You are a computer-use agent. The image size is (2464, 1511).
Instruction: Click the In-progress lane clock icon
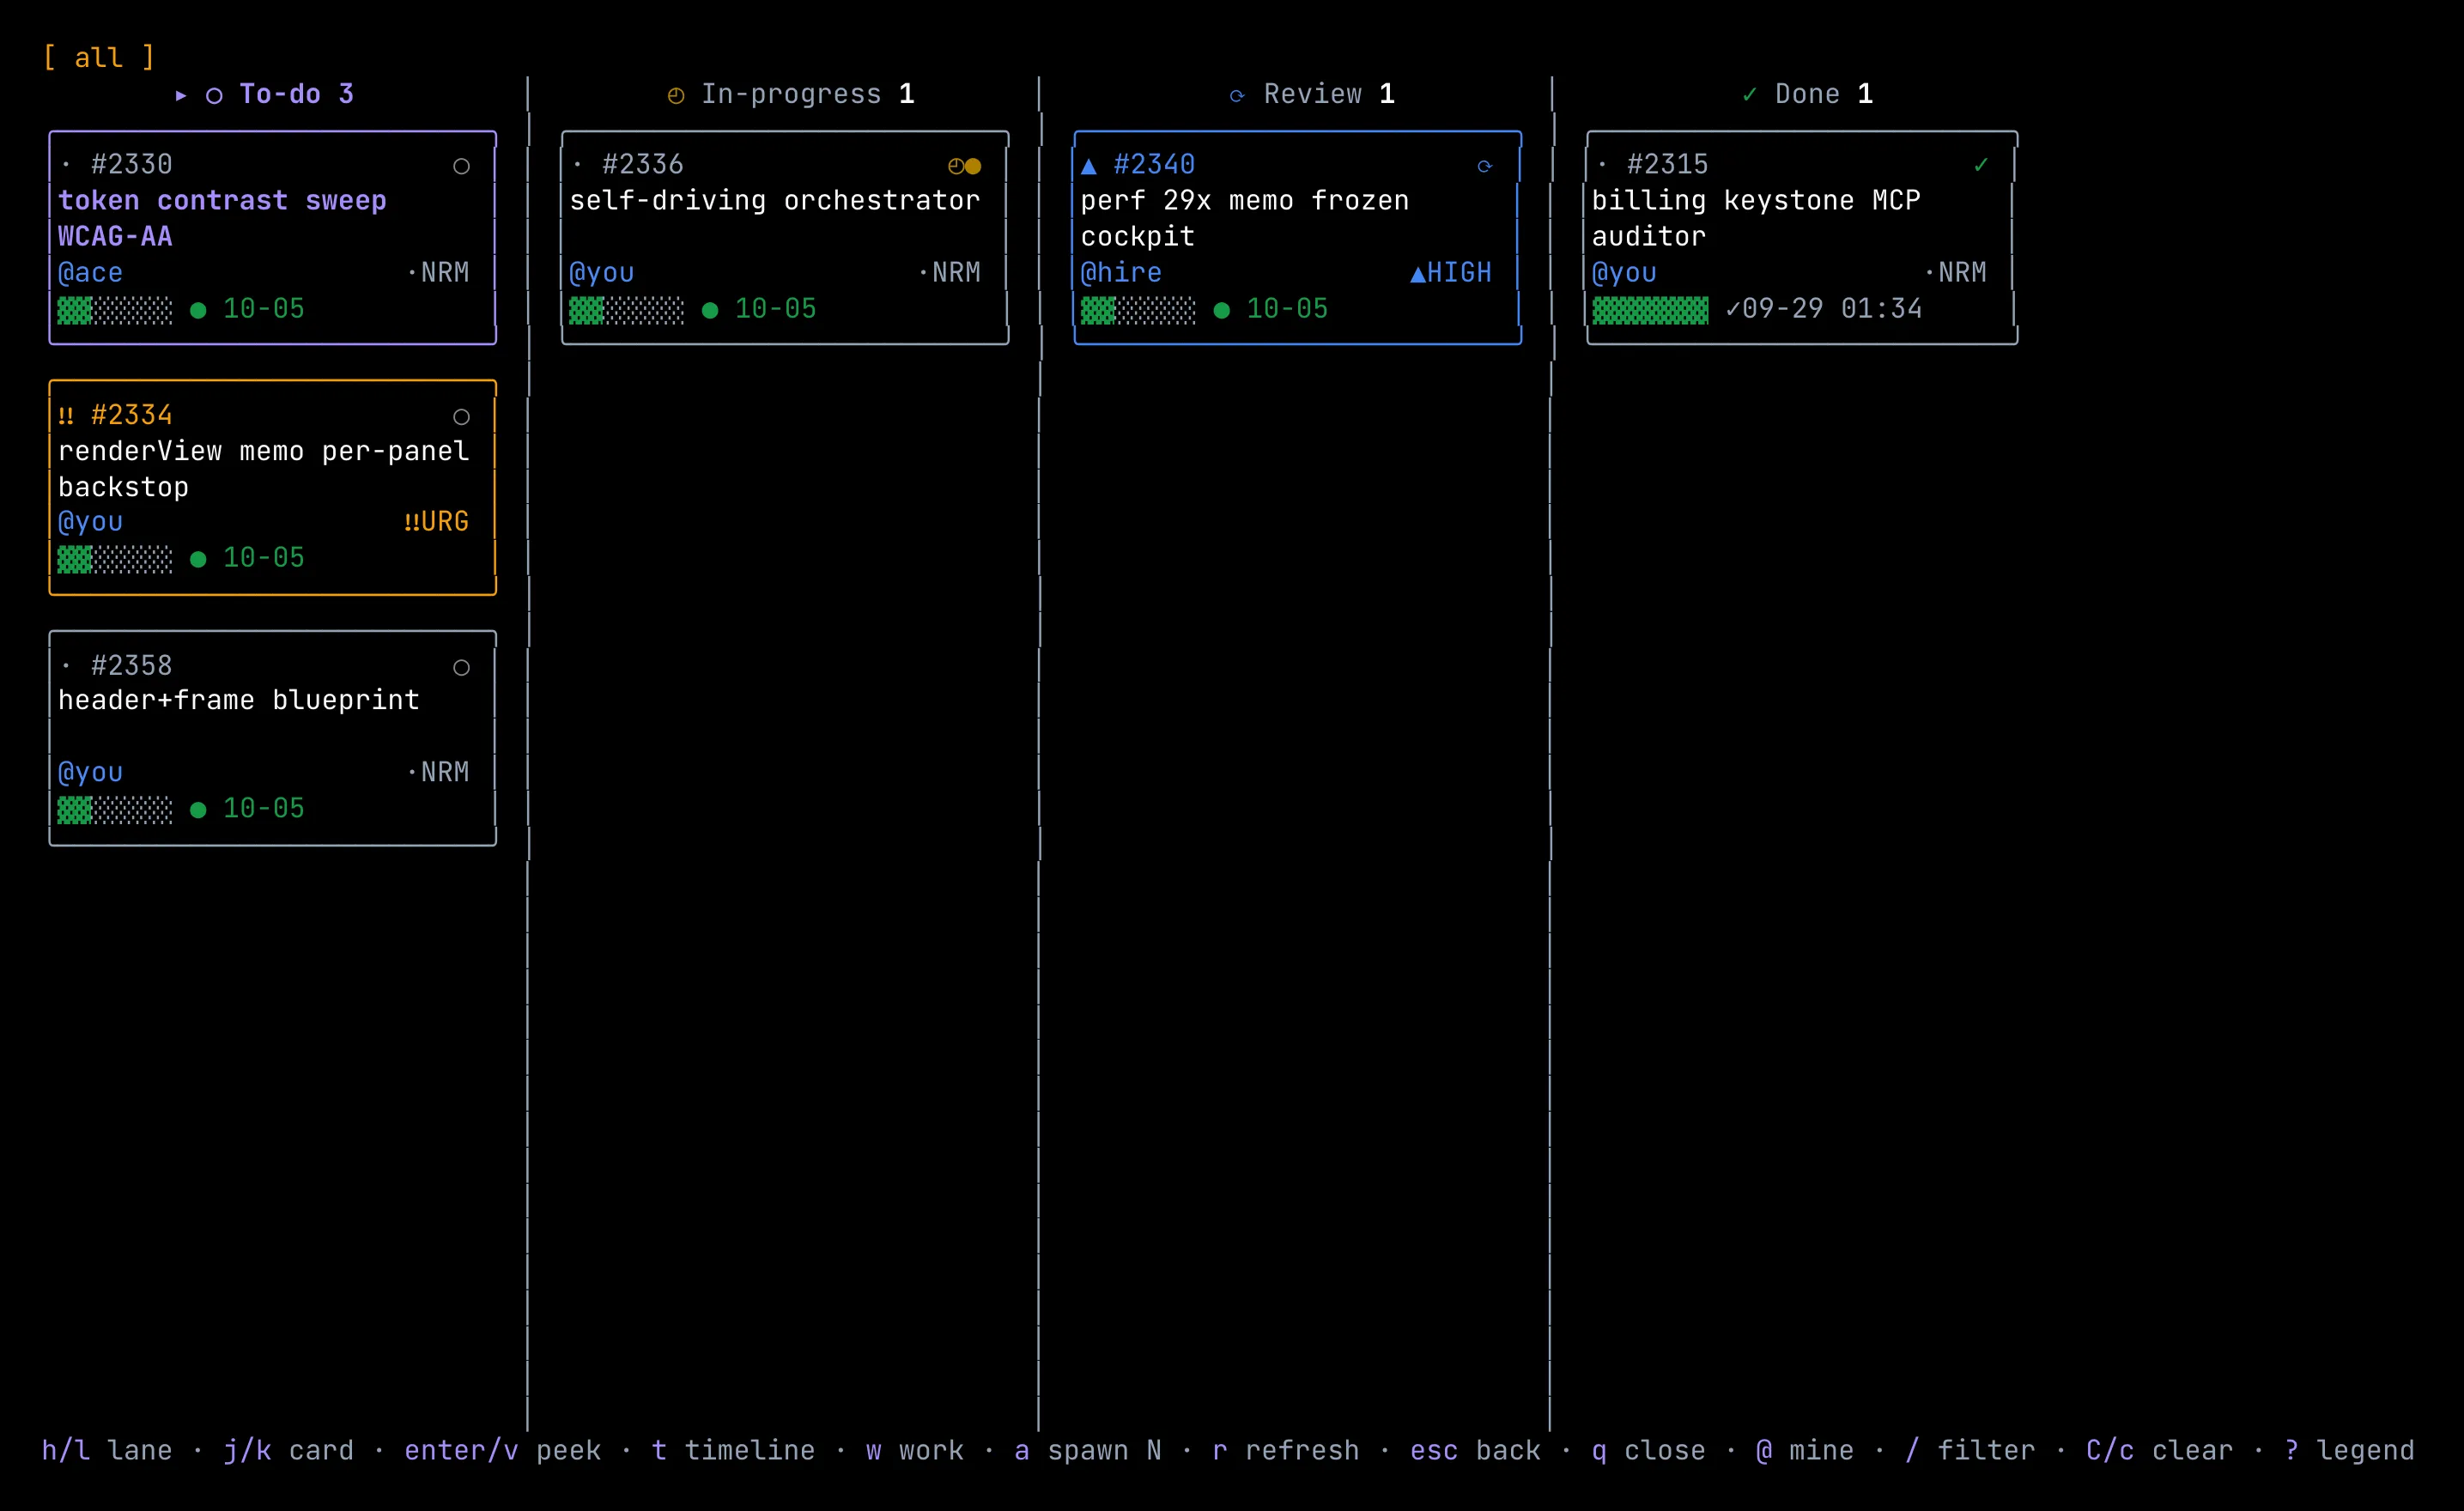(676, 95)
